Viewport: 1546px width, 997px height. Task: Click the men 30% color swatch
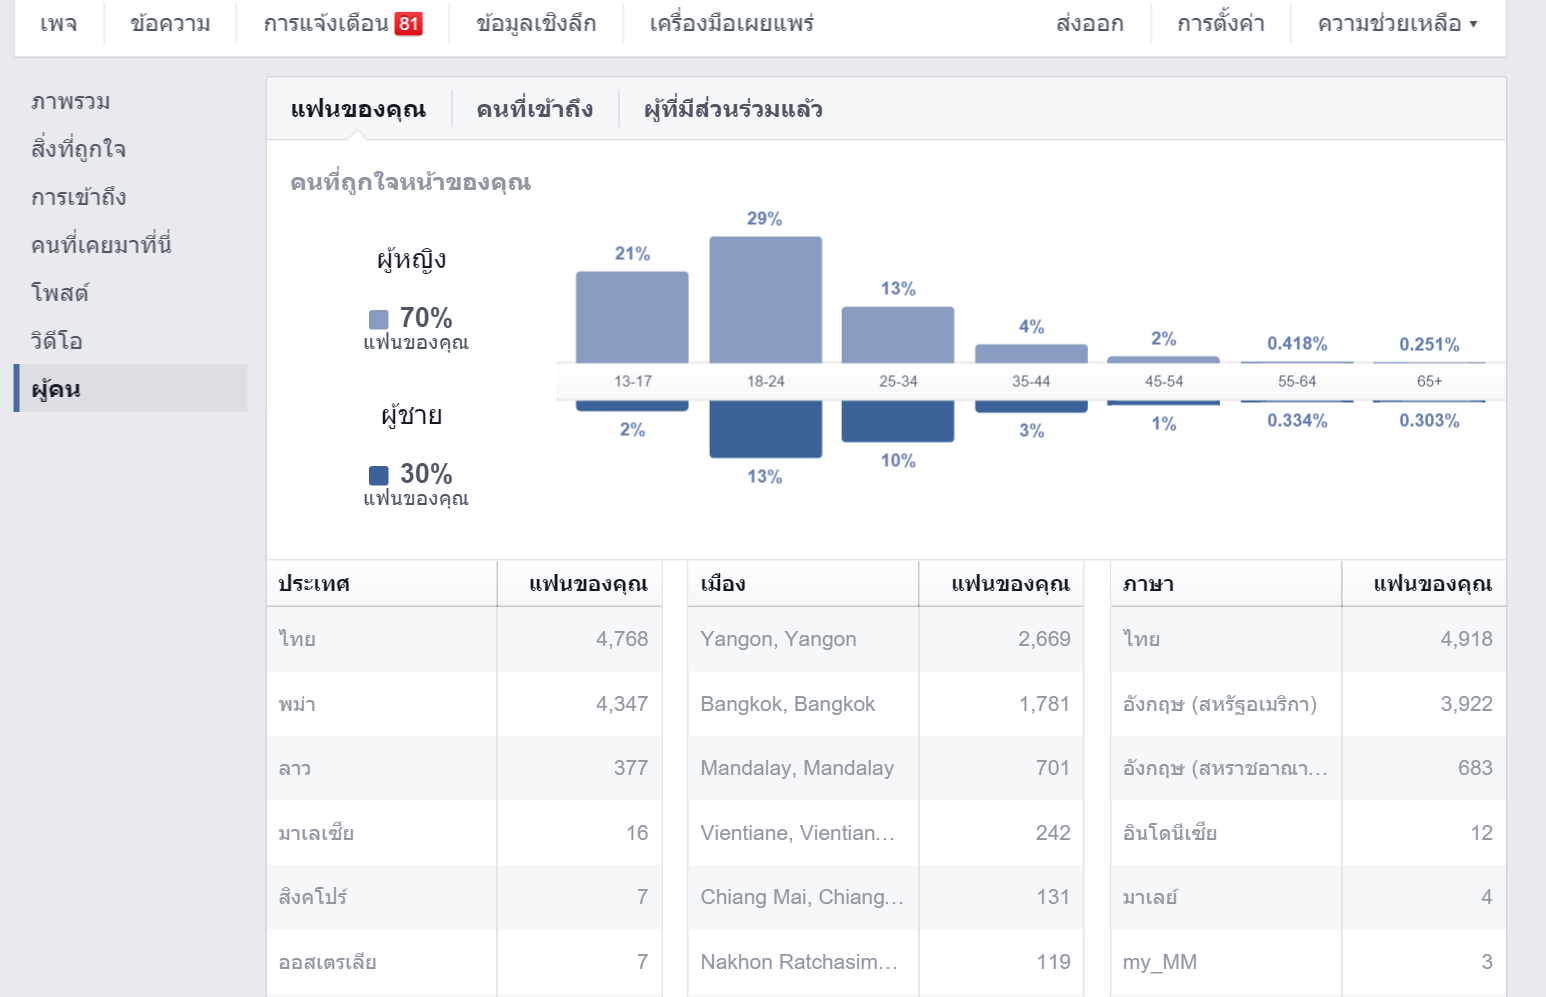pos(379,475)
